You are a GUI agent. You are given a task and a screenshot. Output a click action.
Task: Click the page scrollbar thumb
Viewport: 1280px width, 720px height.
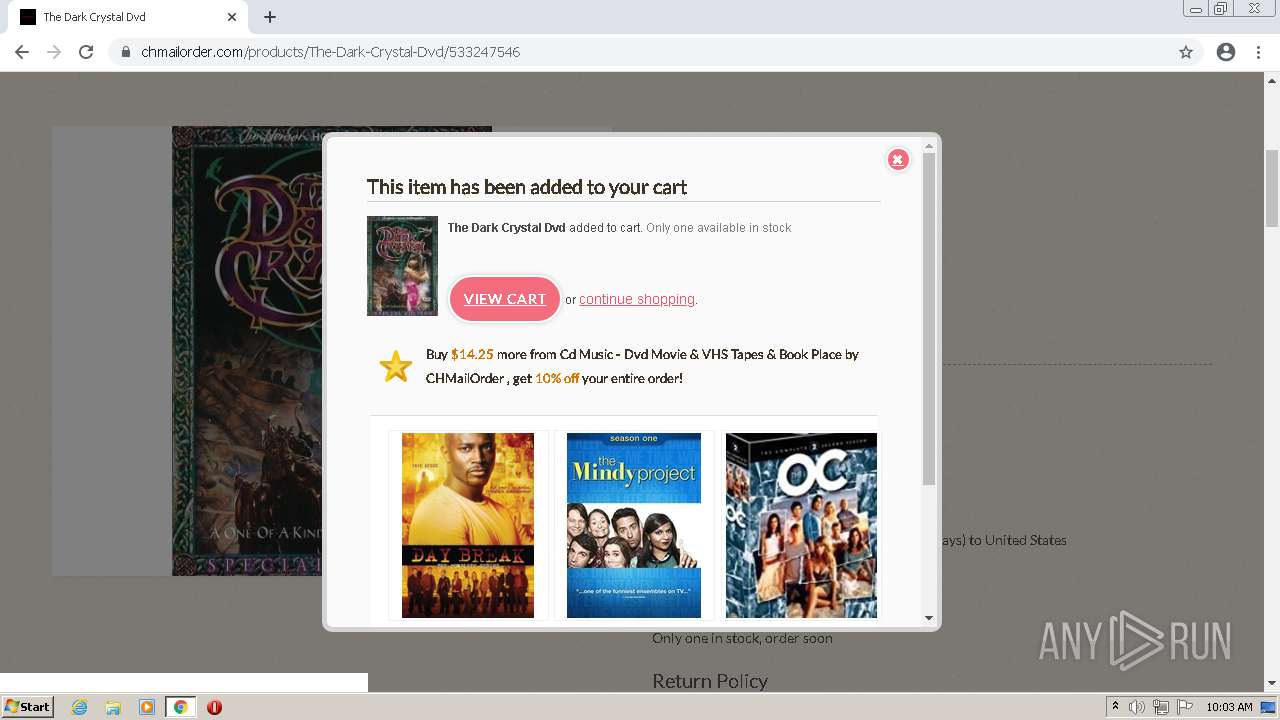pos(1272,188)
